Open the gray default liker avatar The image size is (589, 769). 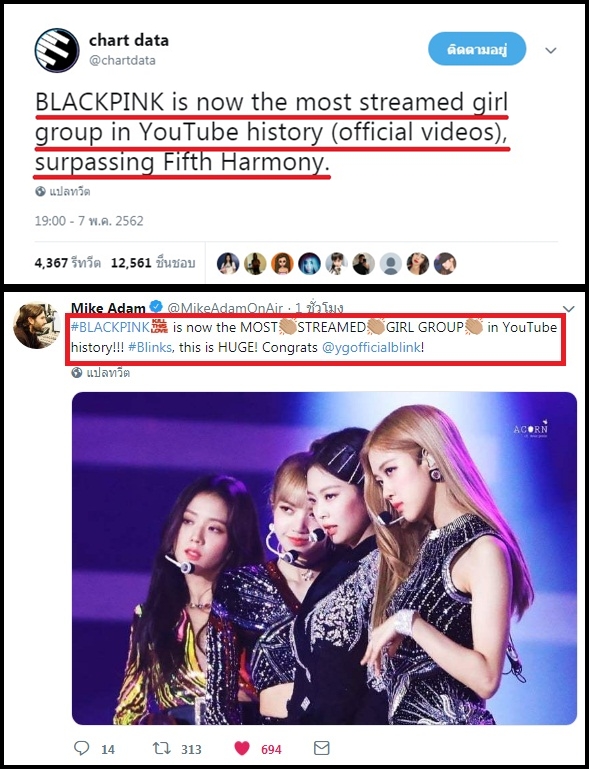pos(391,263)
